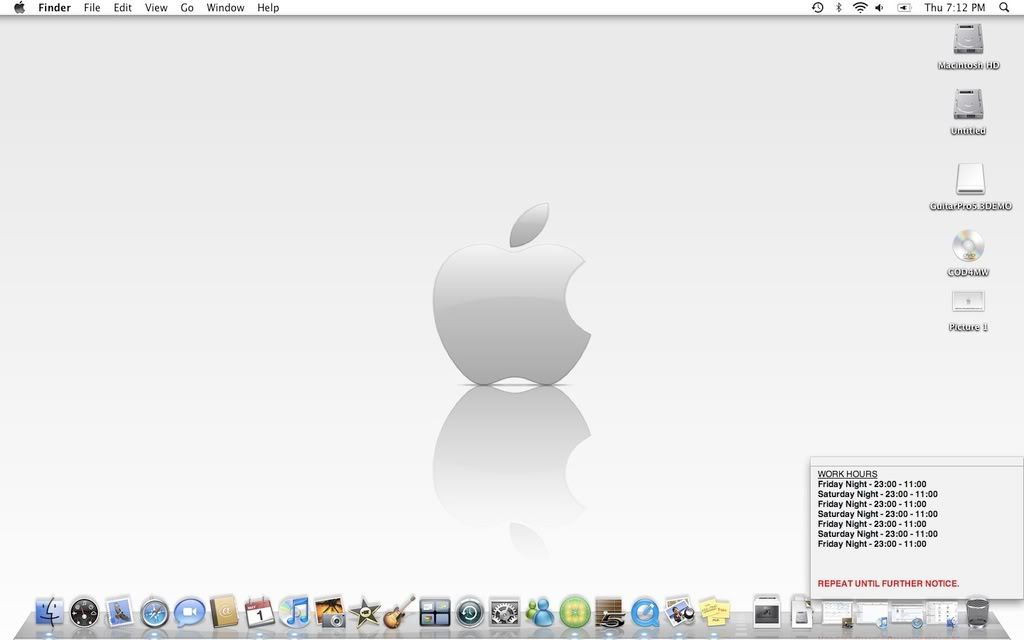
Task: Open the Edit menu
Action: point(123,8)
